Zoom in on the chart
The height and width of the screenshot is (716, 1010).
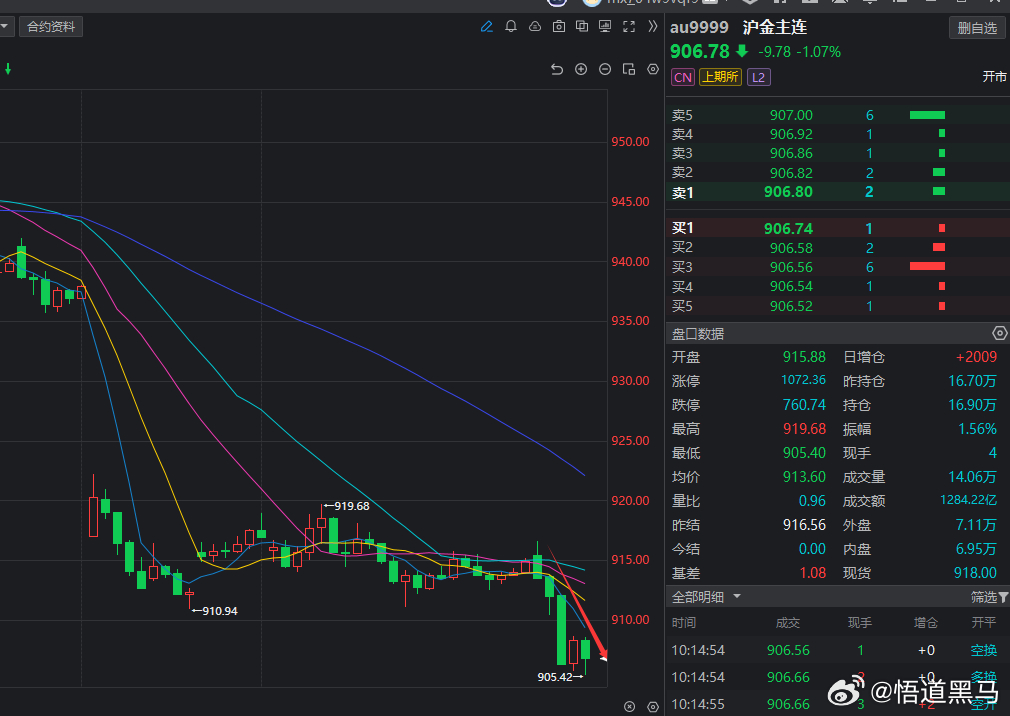[x=581, y=69]
